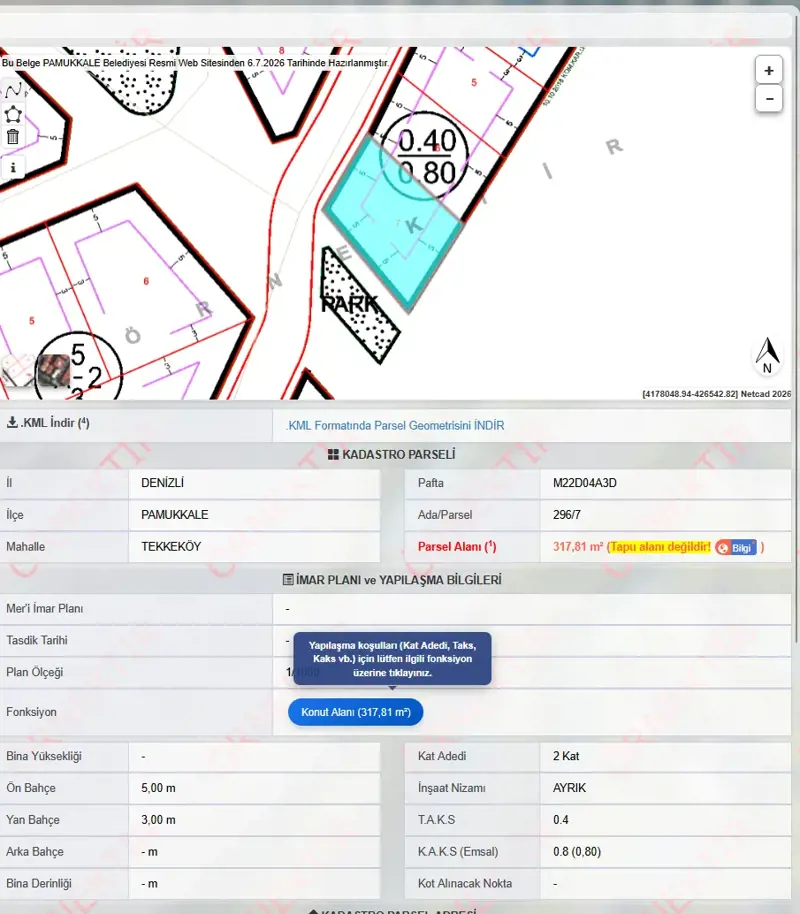Image resolution: width=800 pixels, height=914 pixels.
Task: Select the DENİZLİ province value
Action: 162,483
